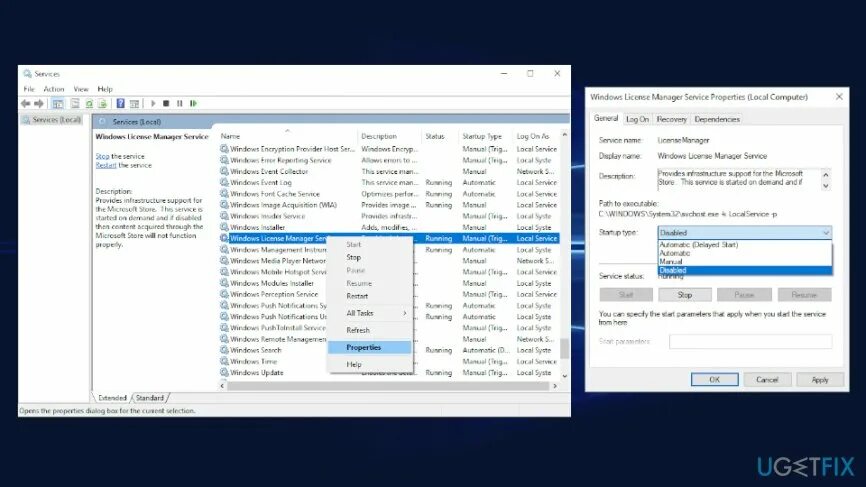Click gear icon beside Windows Modules Installer
866x487 pixels.
click(x=224, y=283)
